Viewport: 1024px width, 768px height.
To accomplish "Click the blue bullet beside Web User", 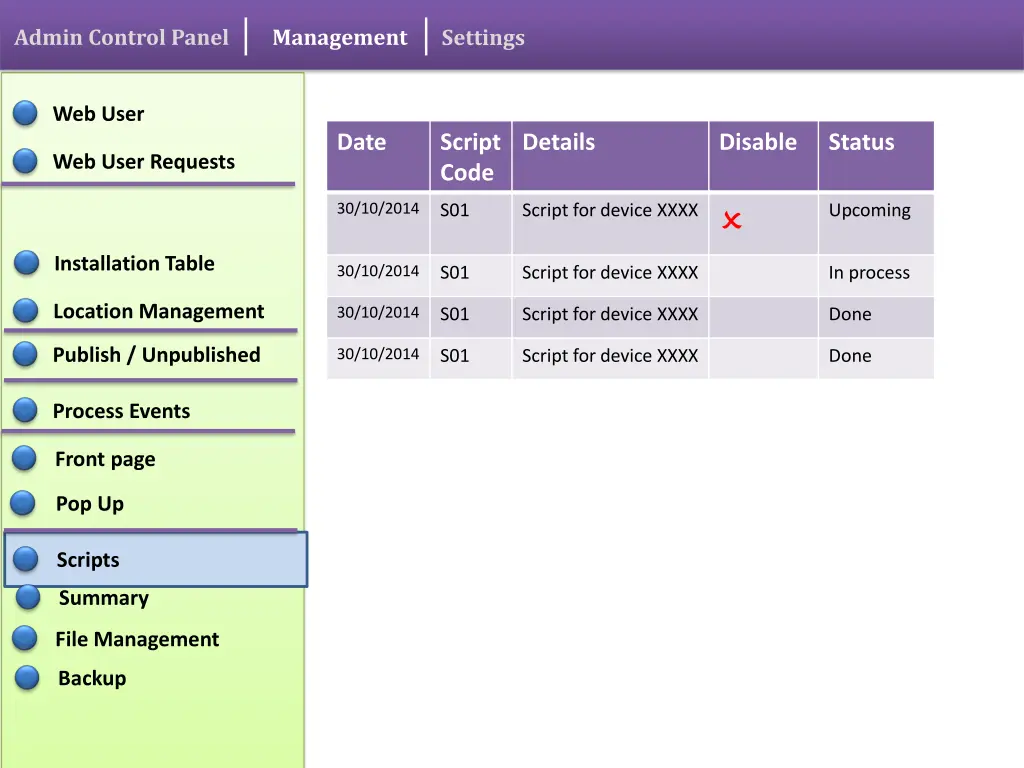I will tap(26, 113).
